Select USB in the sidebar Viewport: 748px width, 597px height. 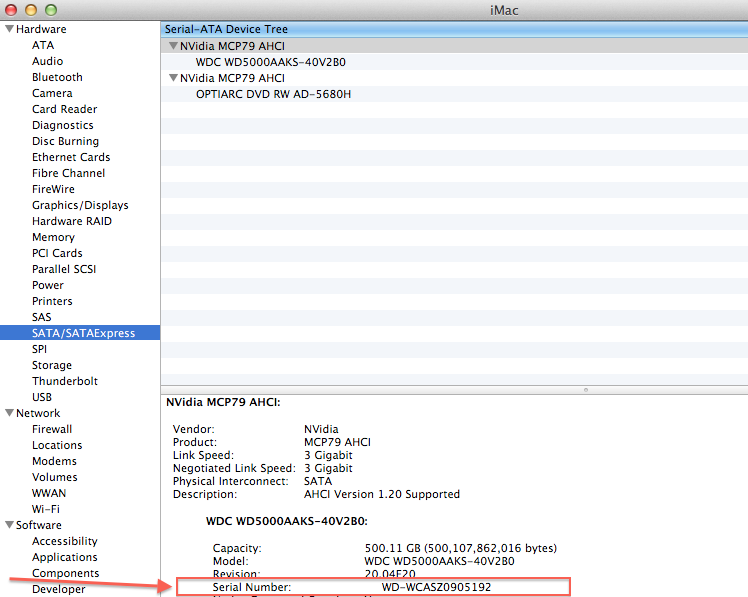click(42, 397)
